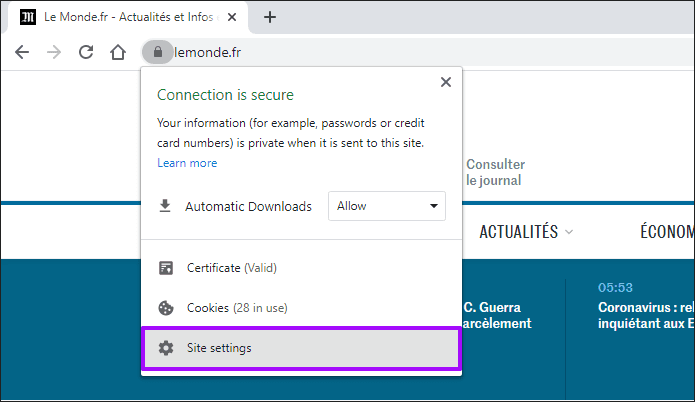The image size is (695, 402).
Task: Click the 05:53 timestamp
Action: point(615,288)
